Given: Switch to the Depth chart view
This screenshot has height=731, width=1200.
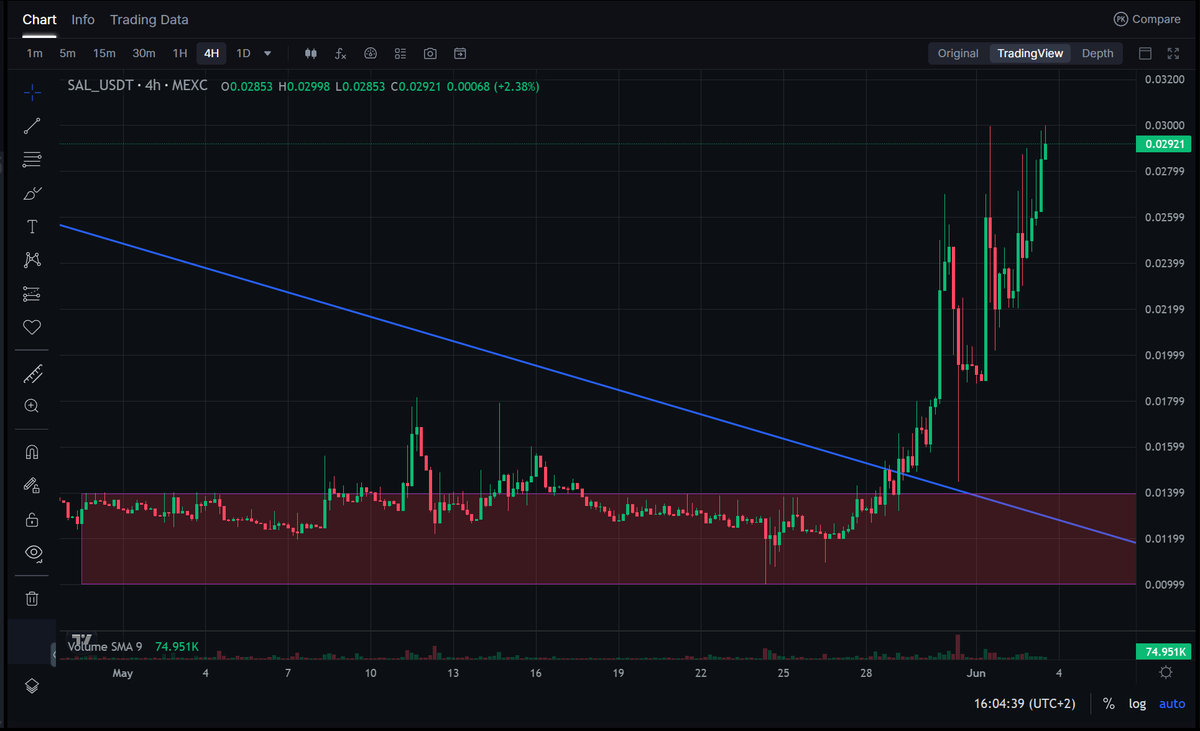Looking at the screenshot, I should 1097,53.
